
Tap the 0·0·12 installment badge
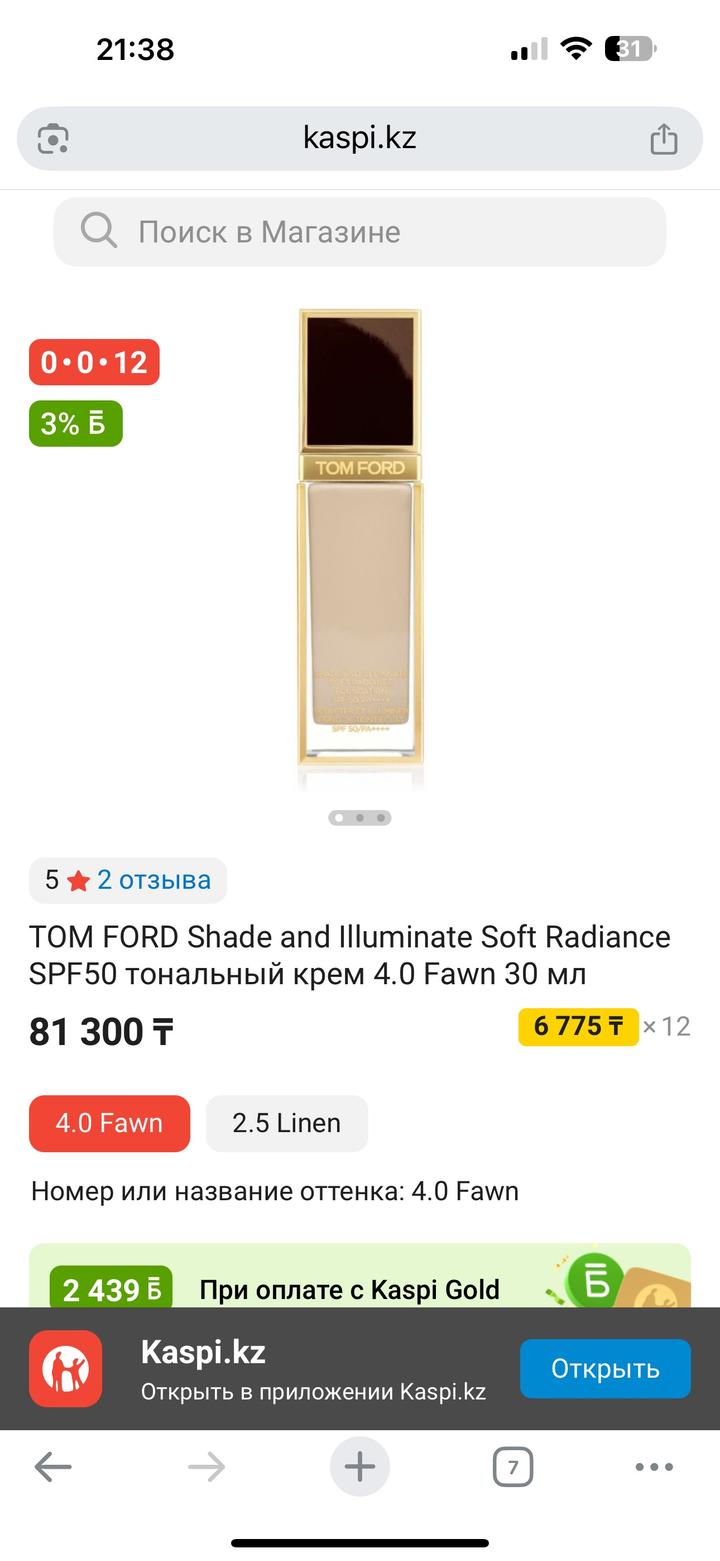tap(94, 362)
